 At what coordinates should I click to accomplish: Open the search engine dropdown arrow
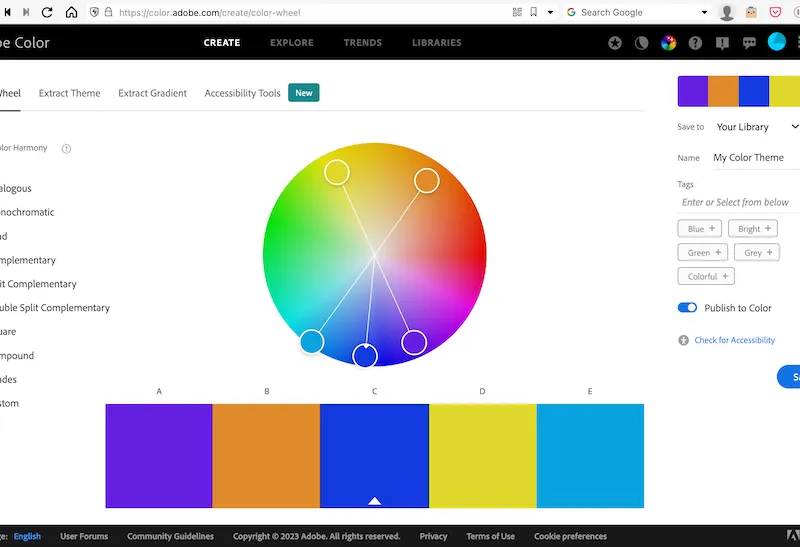pos(704,12)
